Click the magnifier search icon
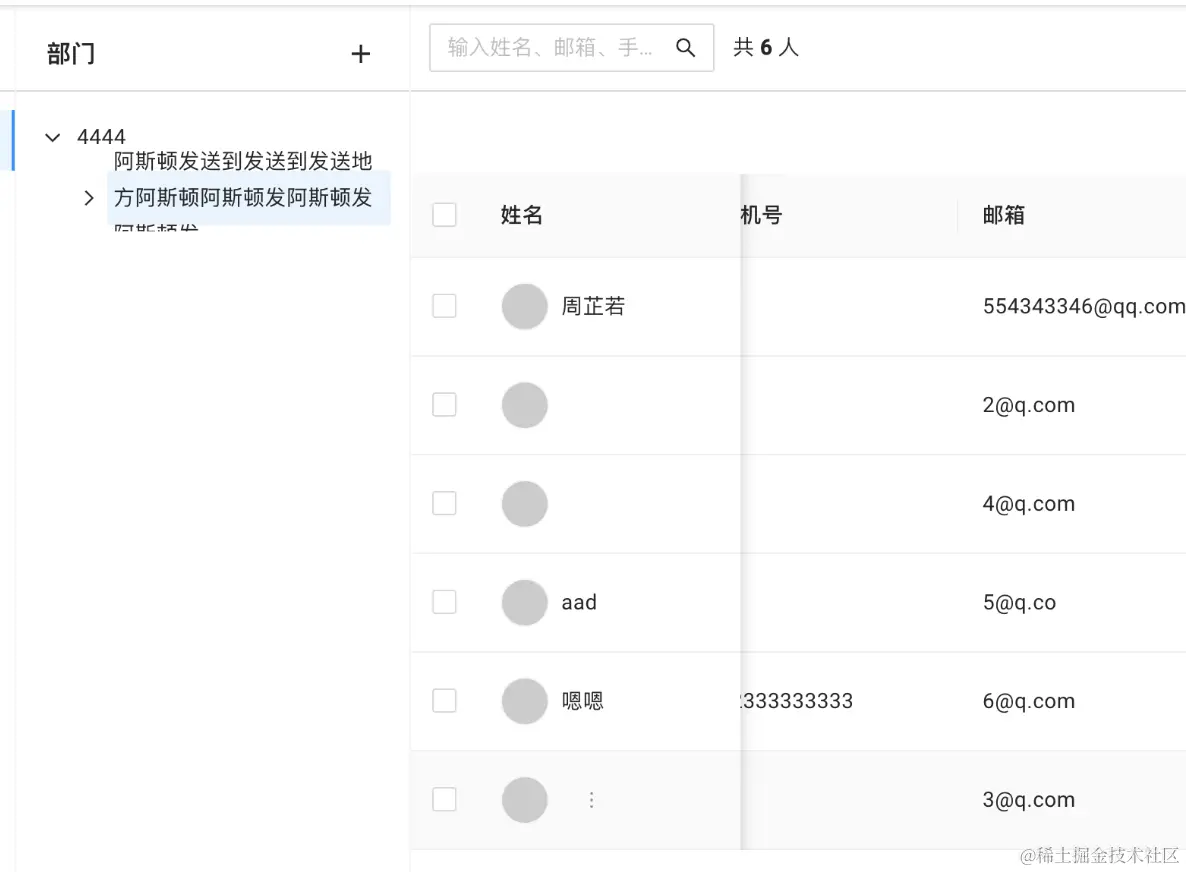Viewport: 1186px width, 872px height. tap(685, 48)
